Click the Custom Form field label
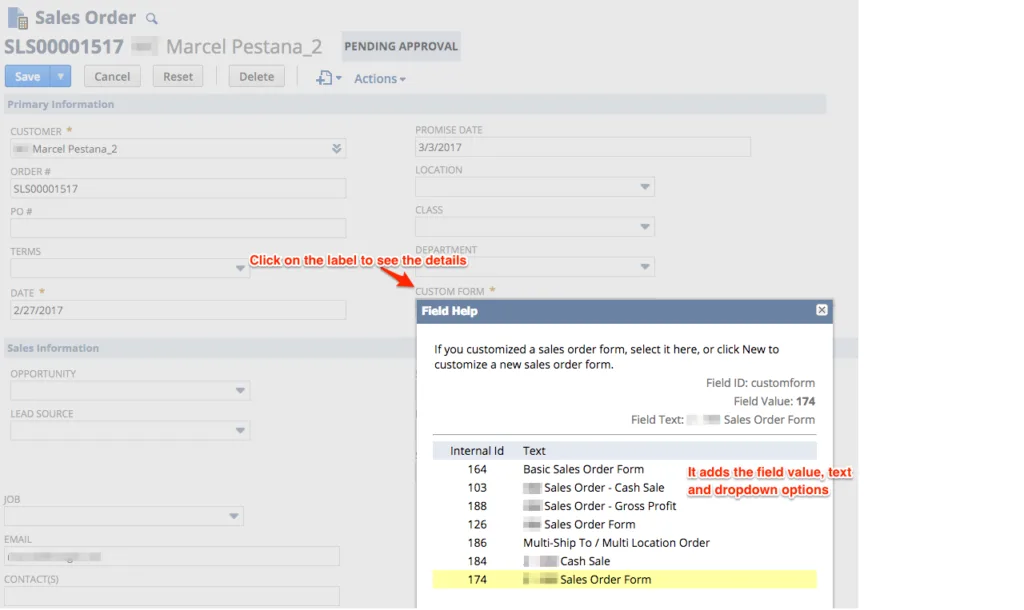 [x=450, y=291]
